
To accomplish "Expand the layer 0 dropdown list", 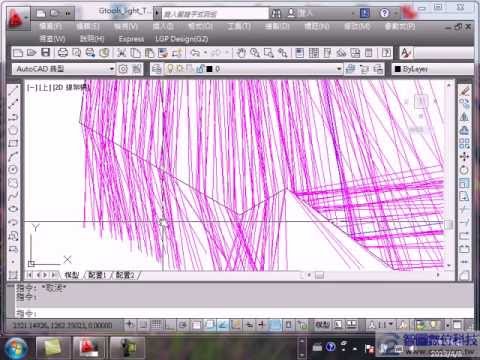I will [339, 69].
